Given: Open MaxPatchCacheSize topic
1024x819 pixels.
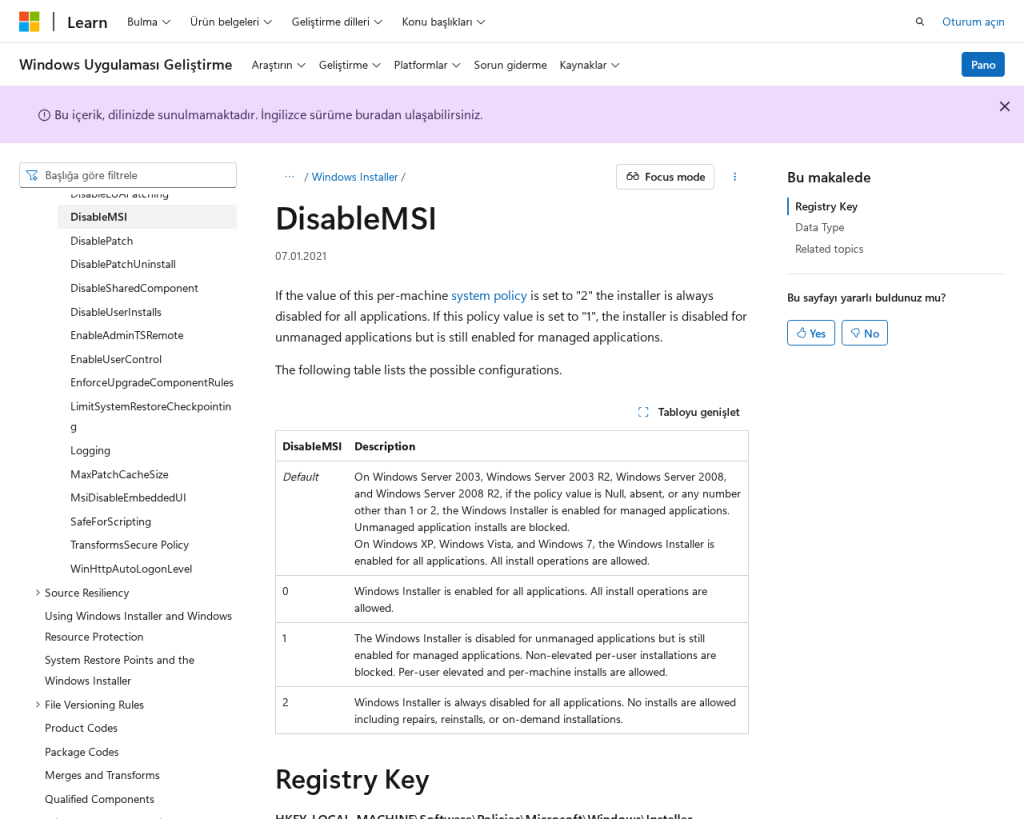Looking at the screenshot, I should [x=119, y=475].
